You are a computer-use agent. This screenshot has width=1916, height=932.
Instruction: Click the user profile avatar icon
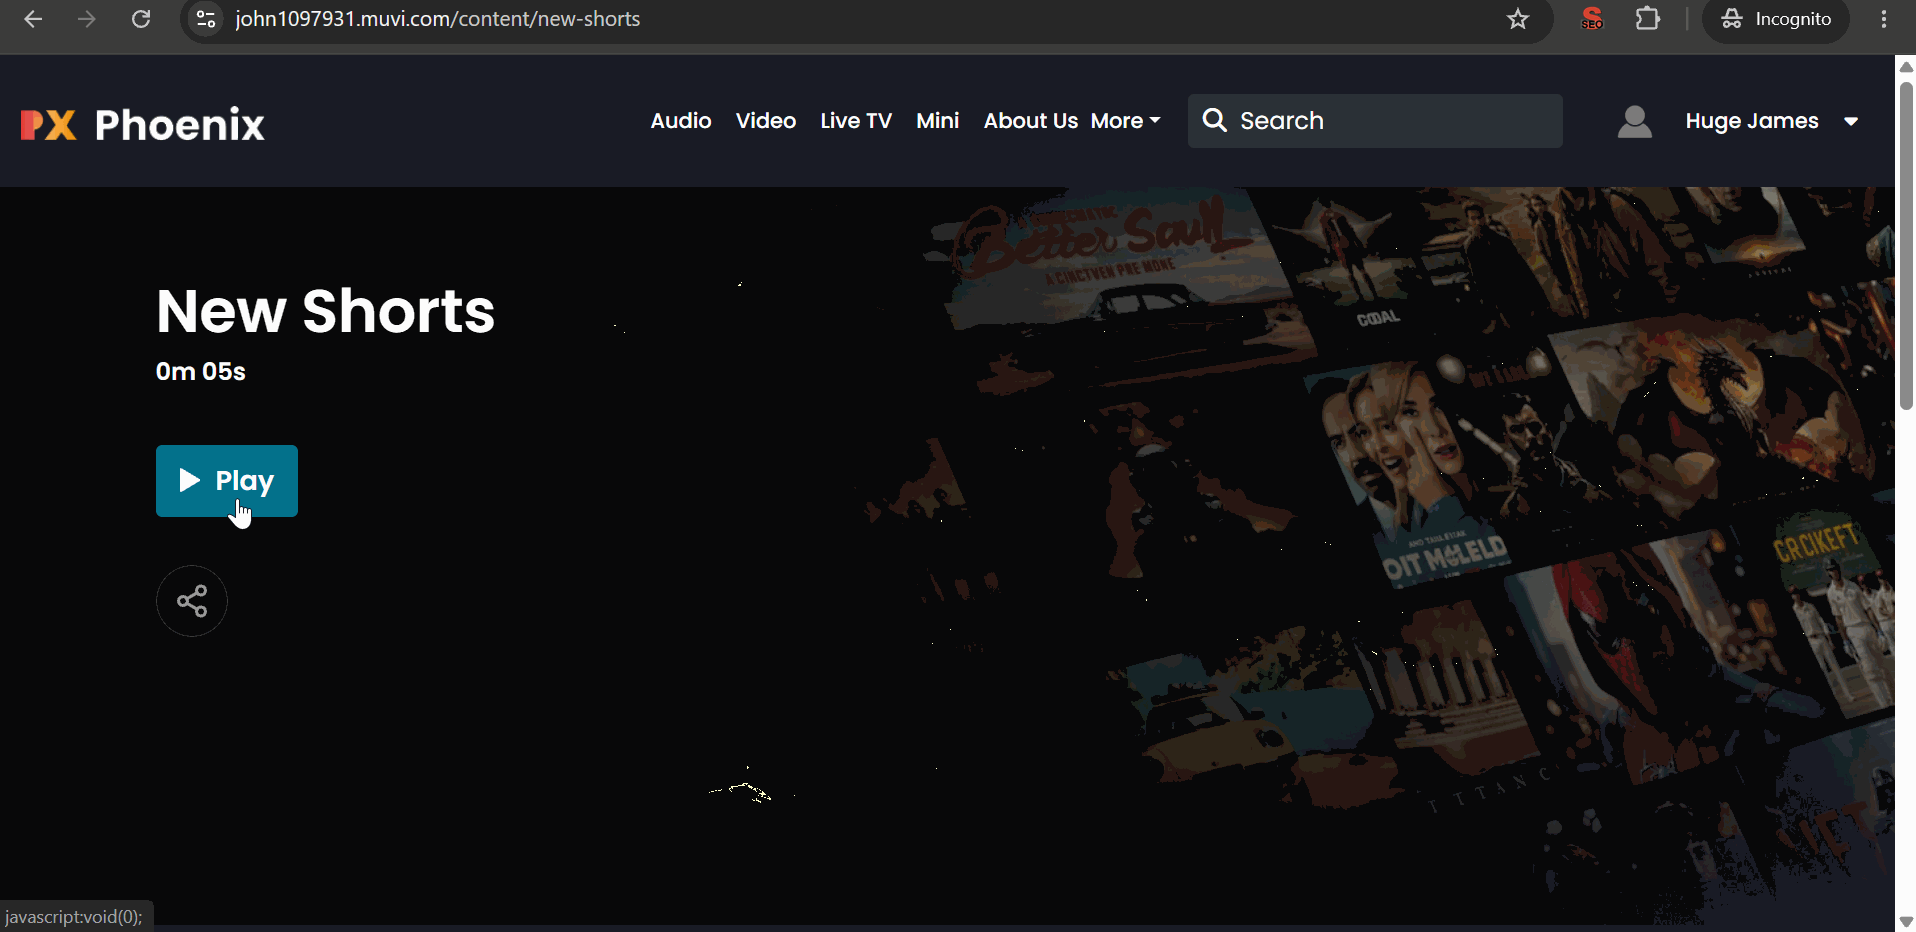[x=1634, y=121]
